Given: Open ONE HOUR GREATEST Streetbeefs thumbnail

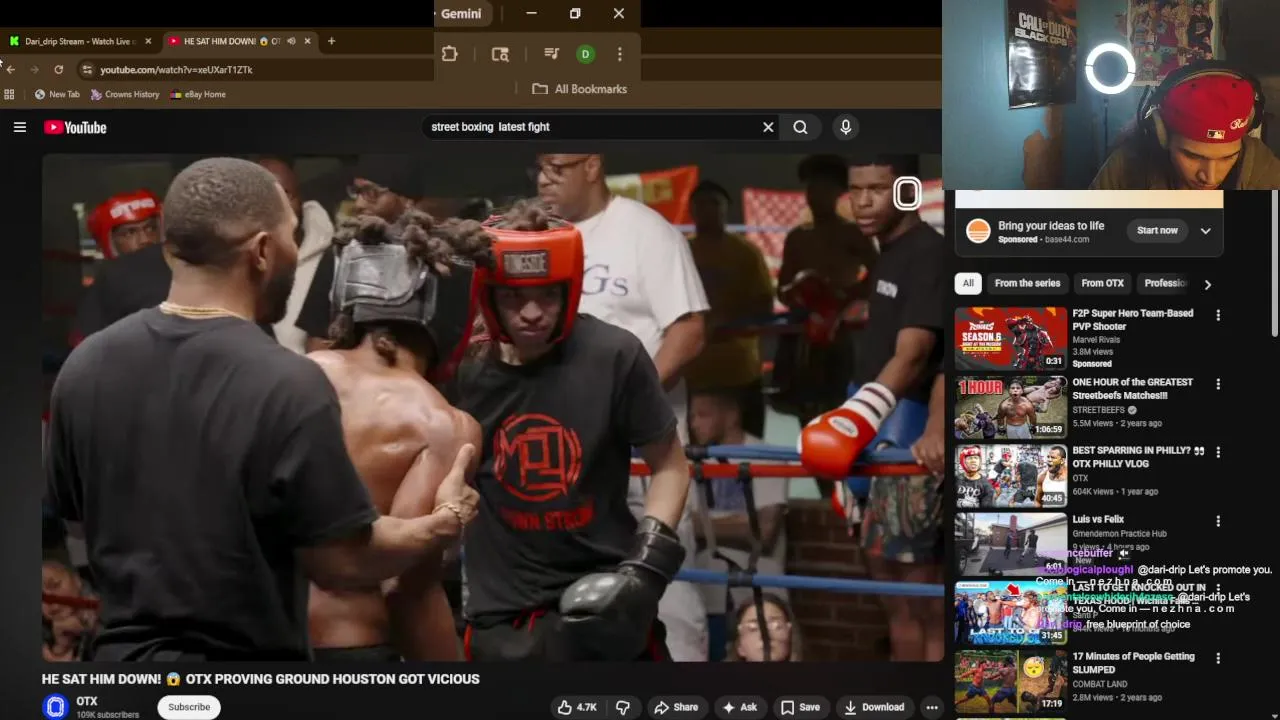Looking at the screenshot, I should click(1010, 407).
